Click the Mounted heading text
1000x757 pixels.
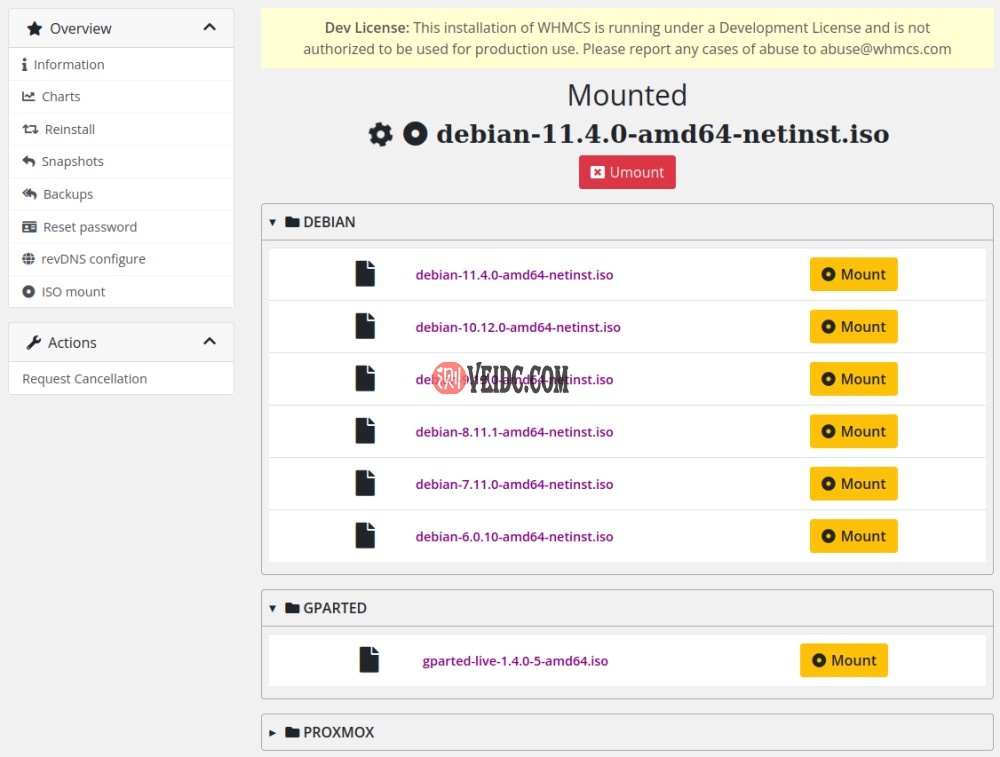[x=627, y=96]
